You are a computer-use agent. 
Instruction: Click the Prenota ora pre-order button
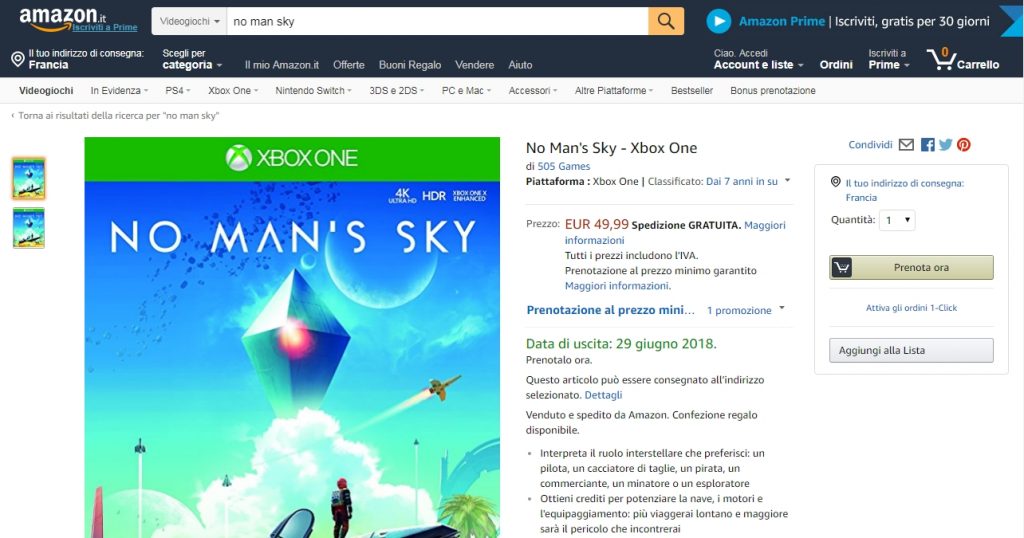(911, 268)
